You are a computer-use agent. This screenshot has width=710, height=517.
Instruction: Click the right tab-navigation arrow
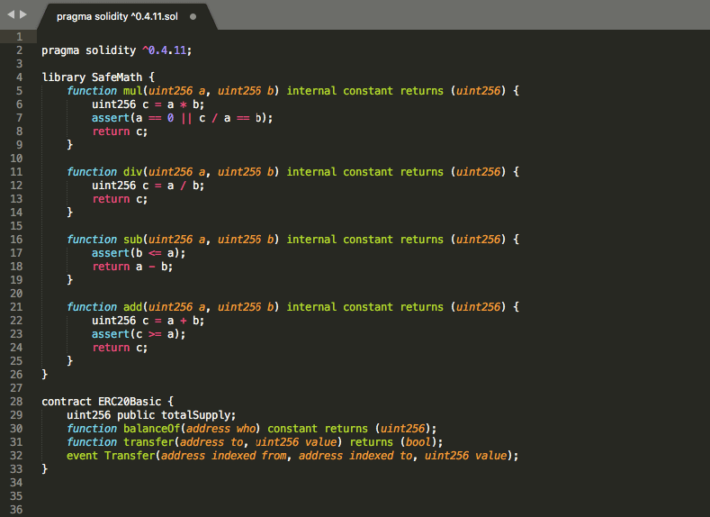click(x=24, y=15)
